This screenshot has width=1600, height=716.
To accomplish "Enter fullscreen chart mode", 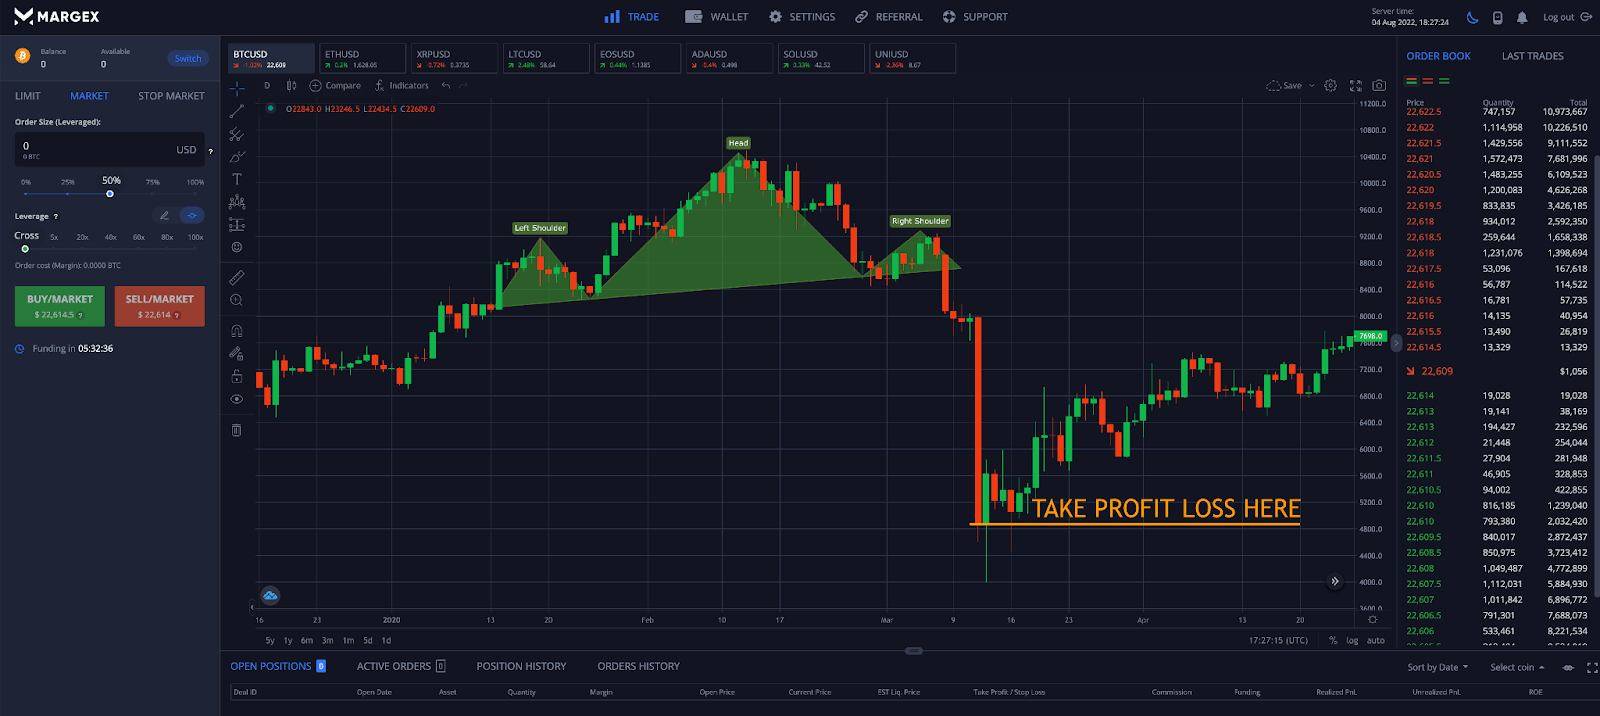I will (1356, 86).
